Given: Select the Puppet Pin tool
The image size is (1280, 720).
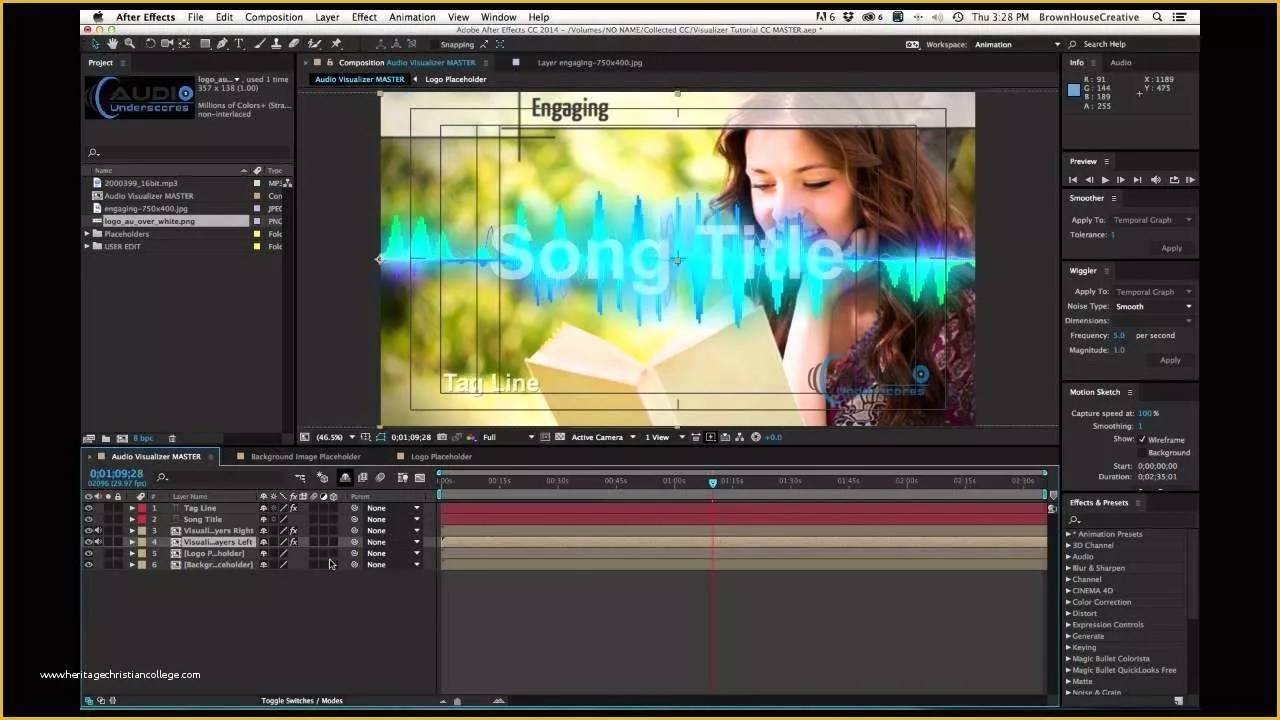Looking at the screenshot, I should tap(336, 44).
